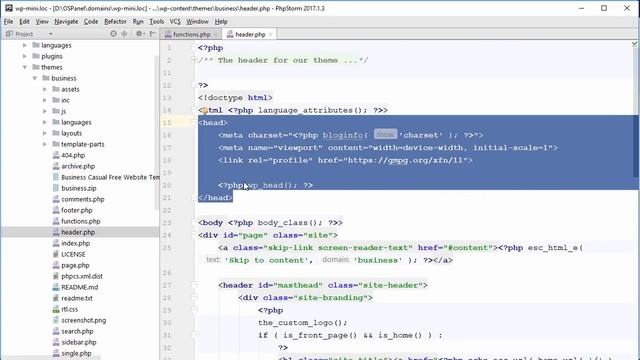The image size is (640, 360).
Task: Expand the js folder
Action: [44, 111]
